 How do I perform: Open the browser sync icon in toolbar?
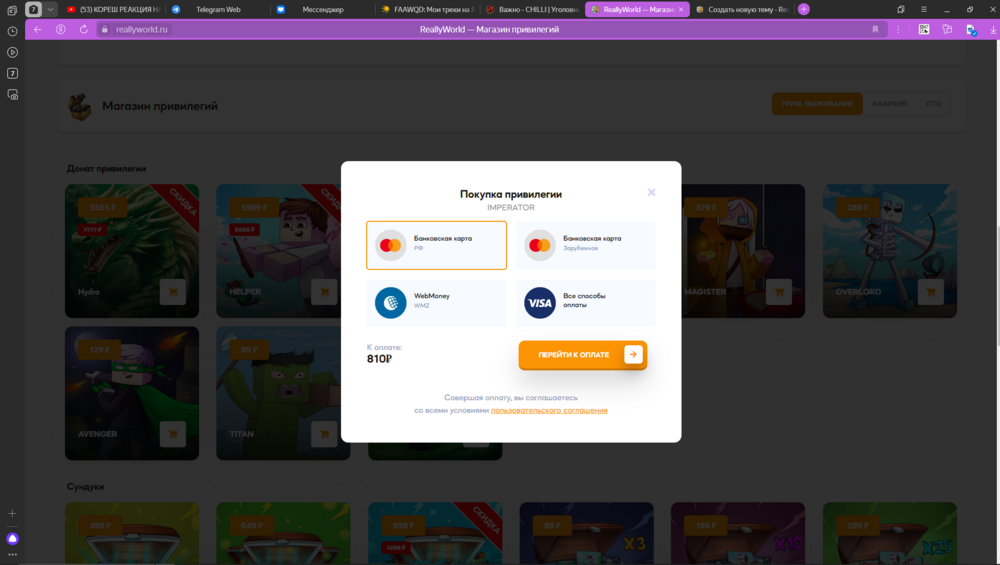(x=971, y=29)
